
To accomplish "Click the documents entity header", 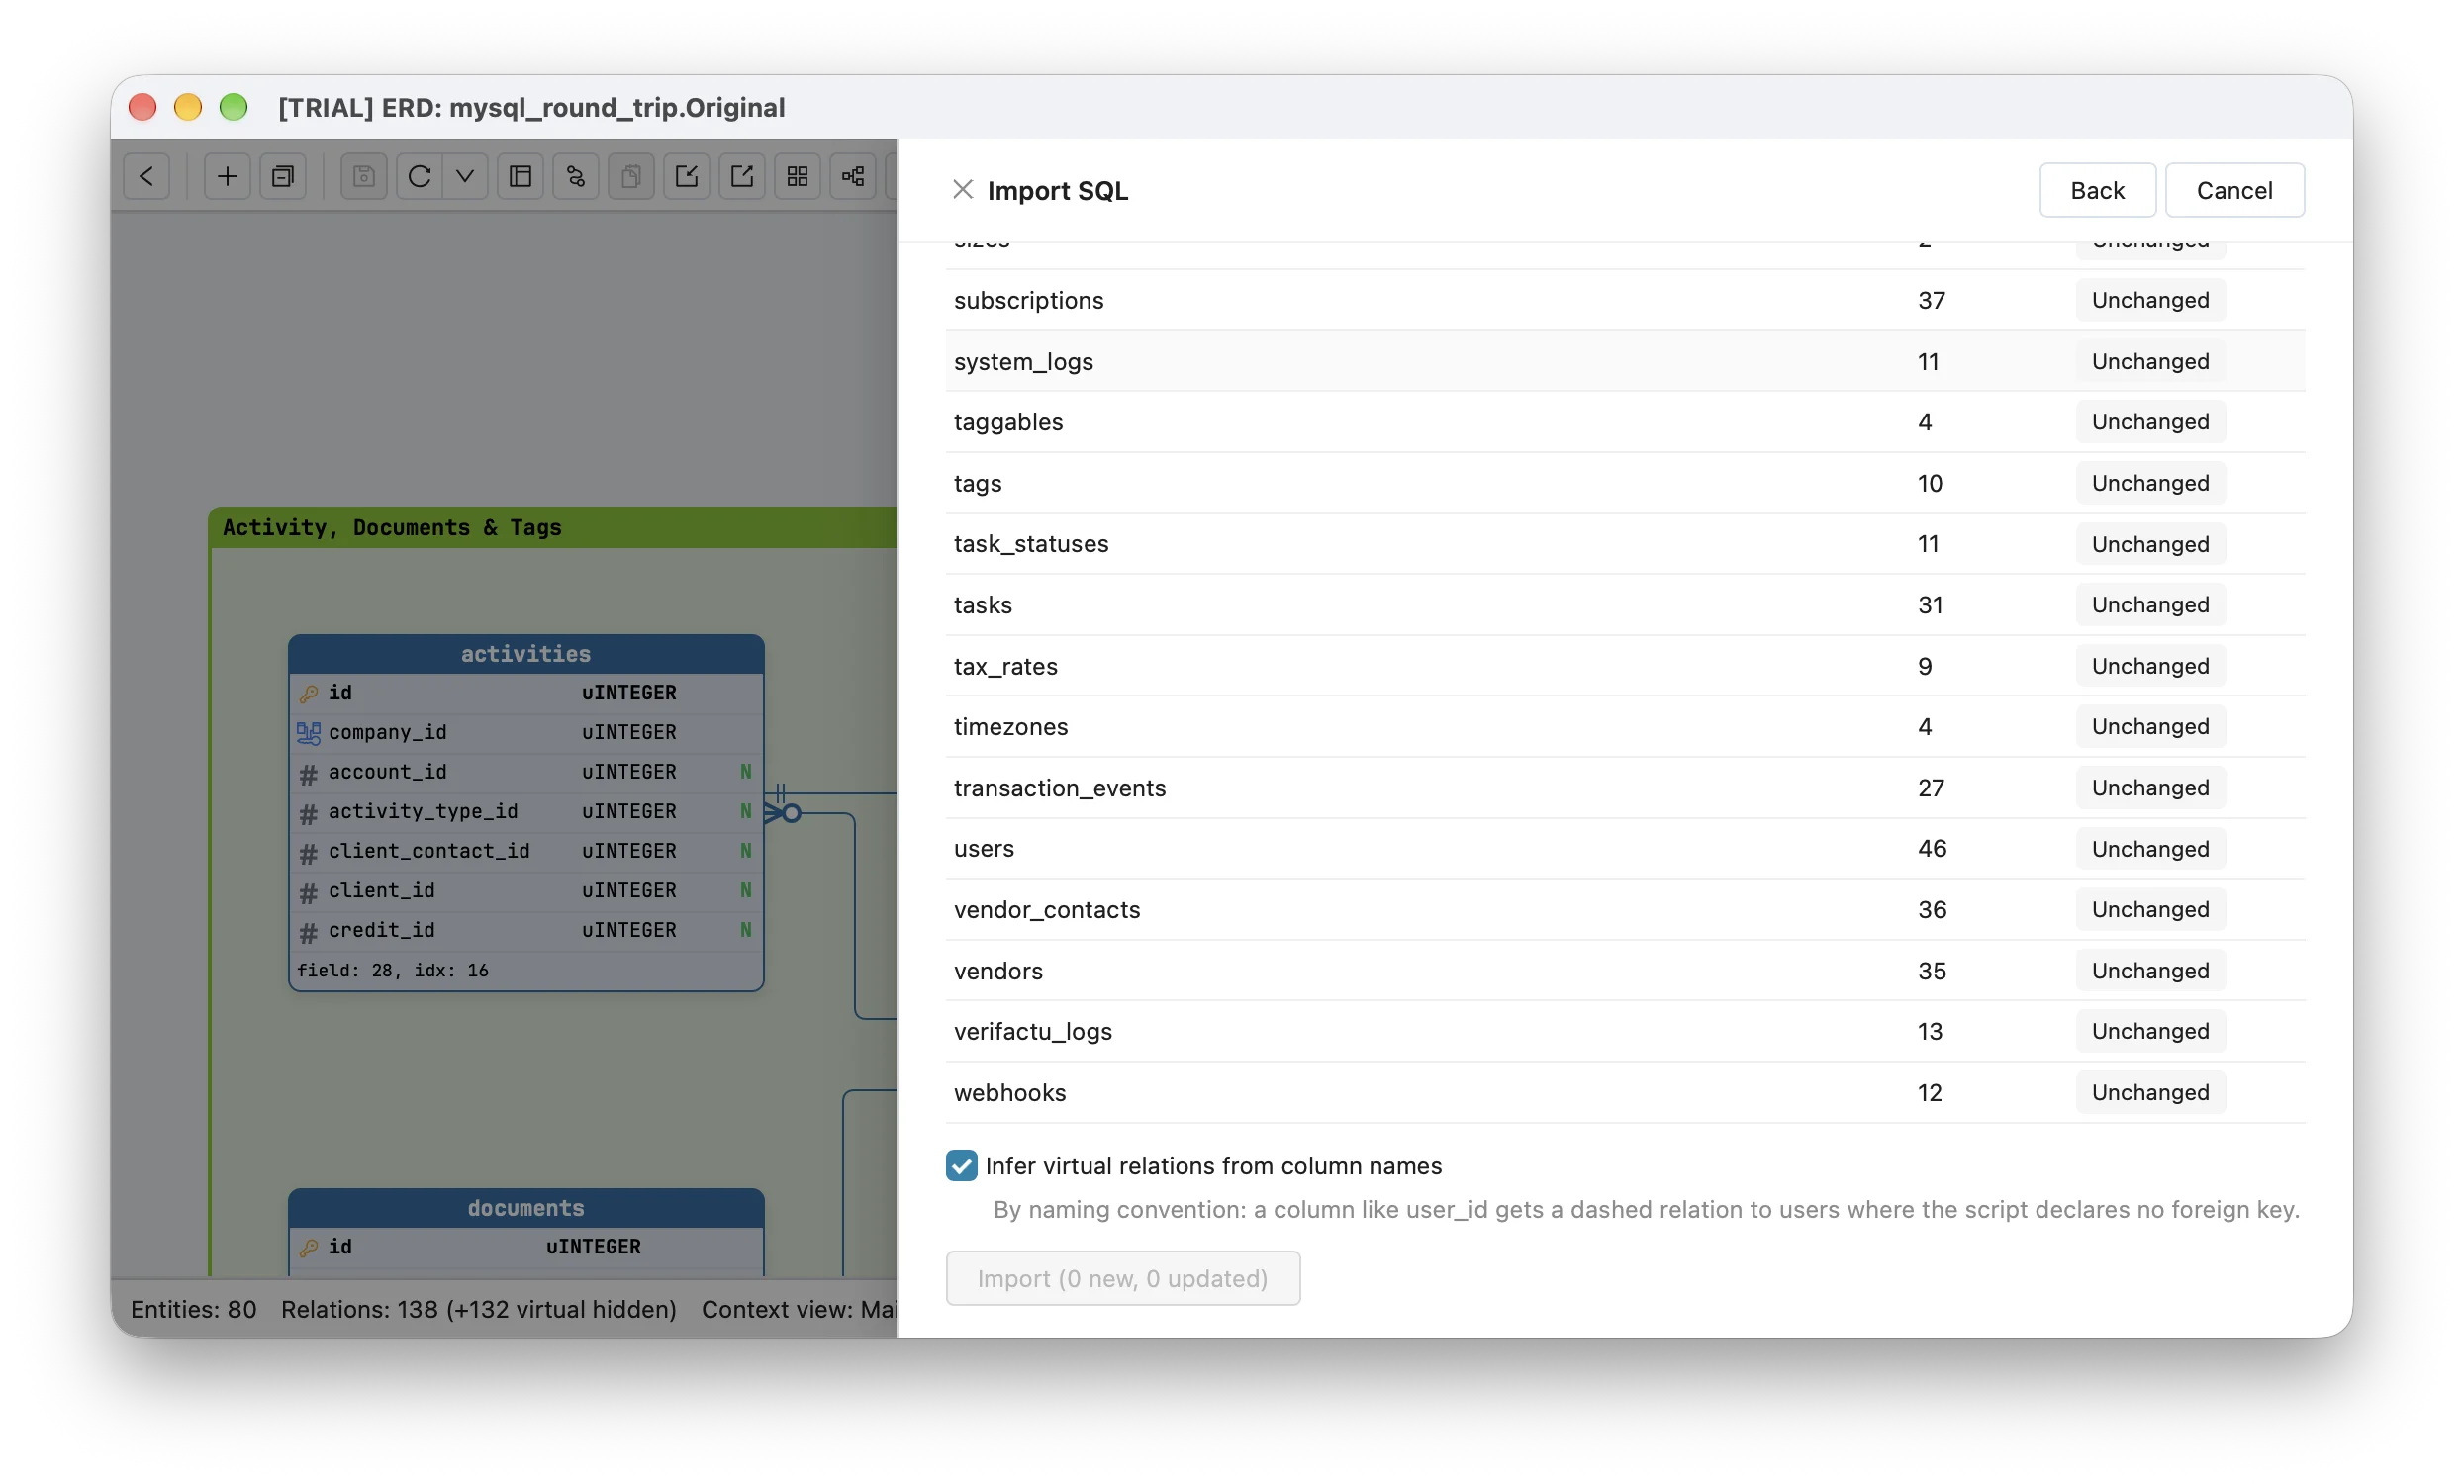I will [x=526, y=1208].
